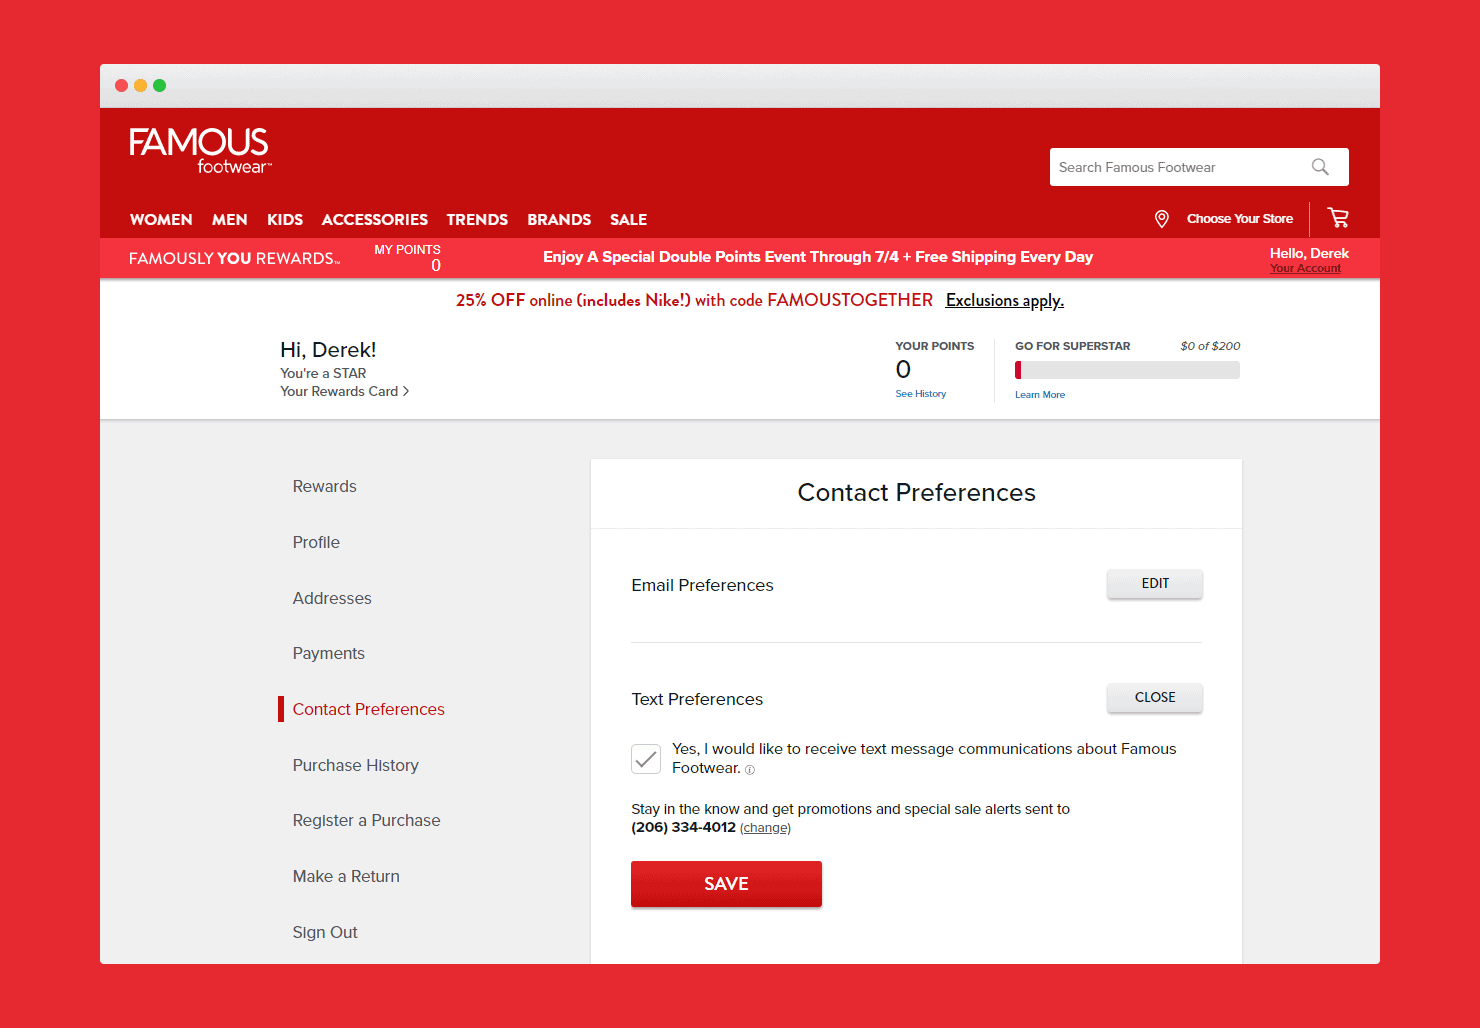Click the "Hello, Derek" header text
The width and height of the screenshot is (1480, 1028).
coord(1309,254)
